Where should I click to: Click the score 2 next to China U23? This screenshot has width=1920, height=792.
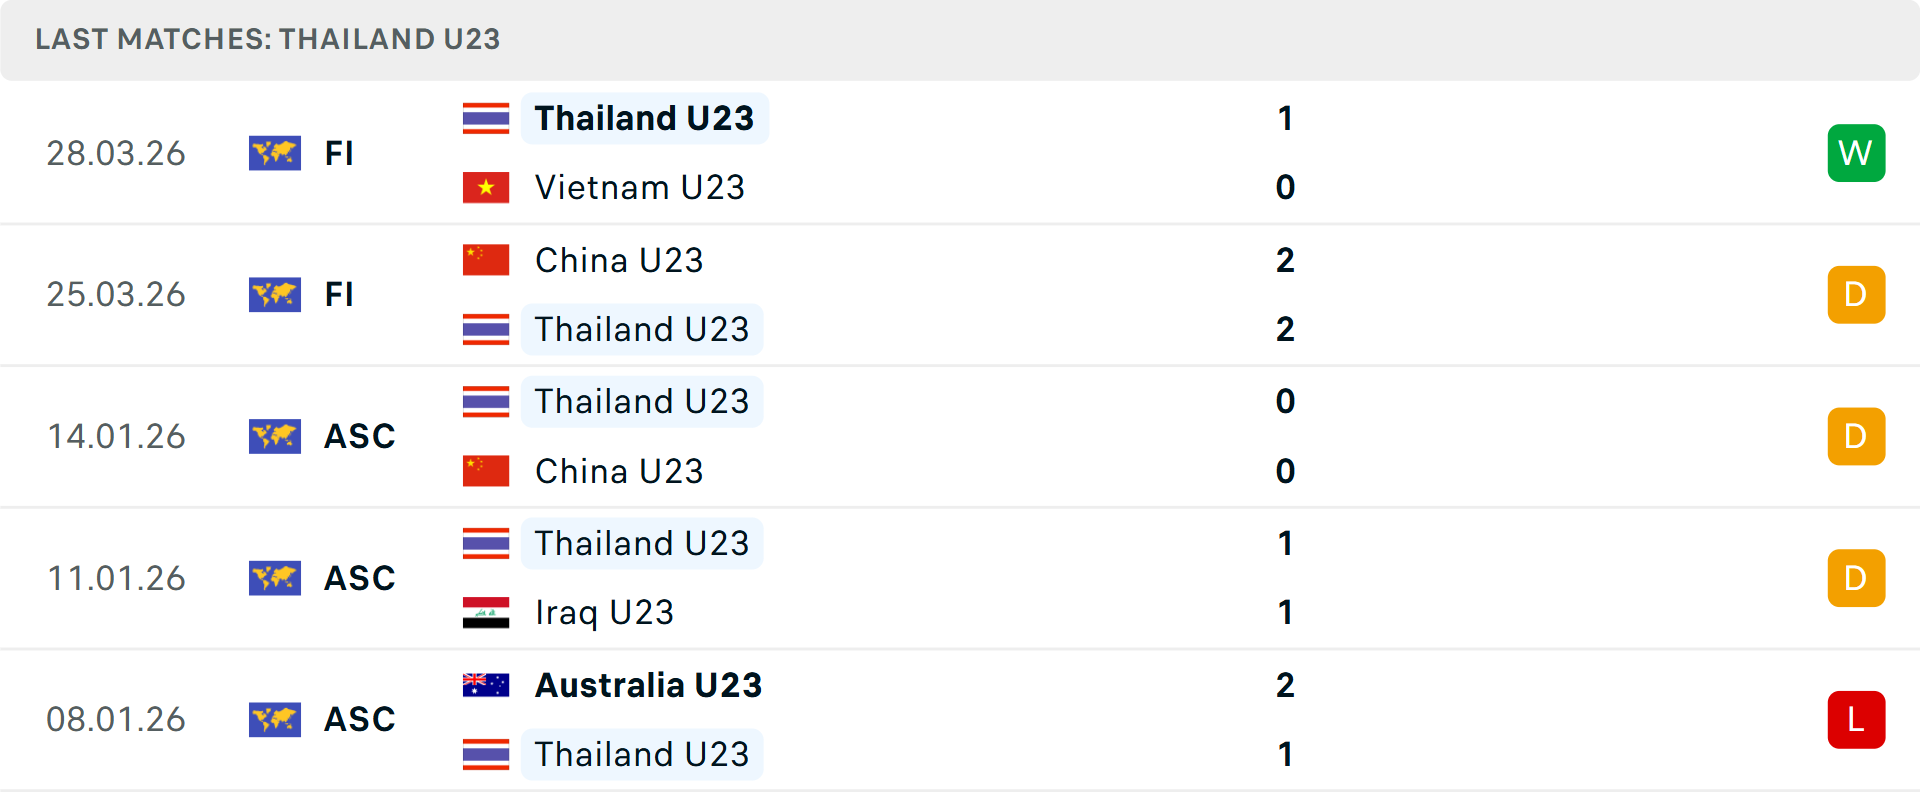[1285, 259]
